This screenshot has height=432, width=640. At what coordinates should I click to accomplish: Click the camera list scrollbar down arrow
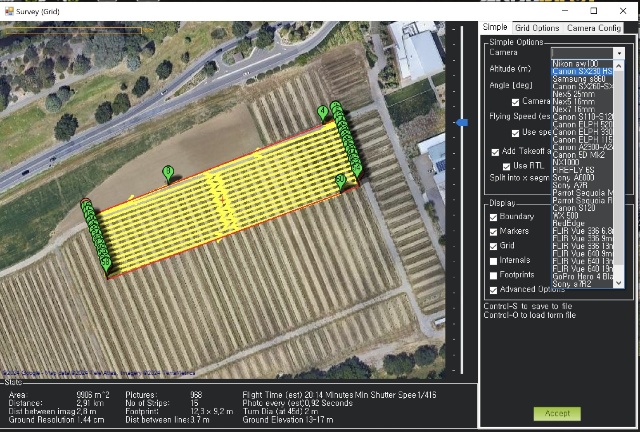point(619,283)
